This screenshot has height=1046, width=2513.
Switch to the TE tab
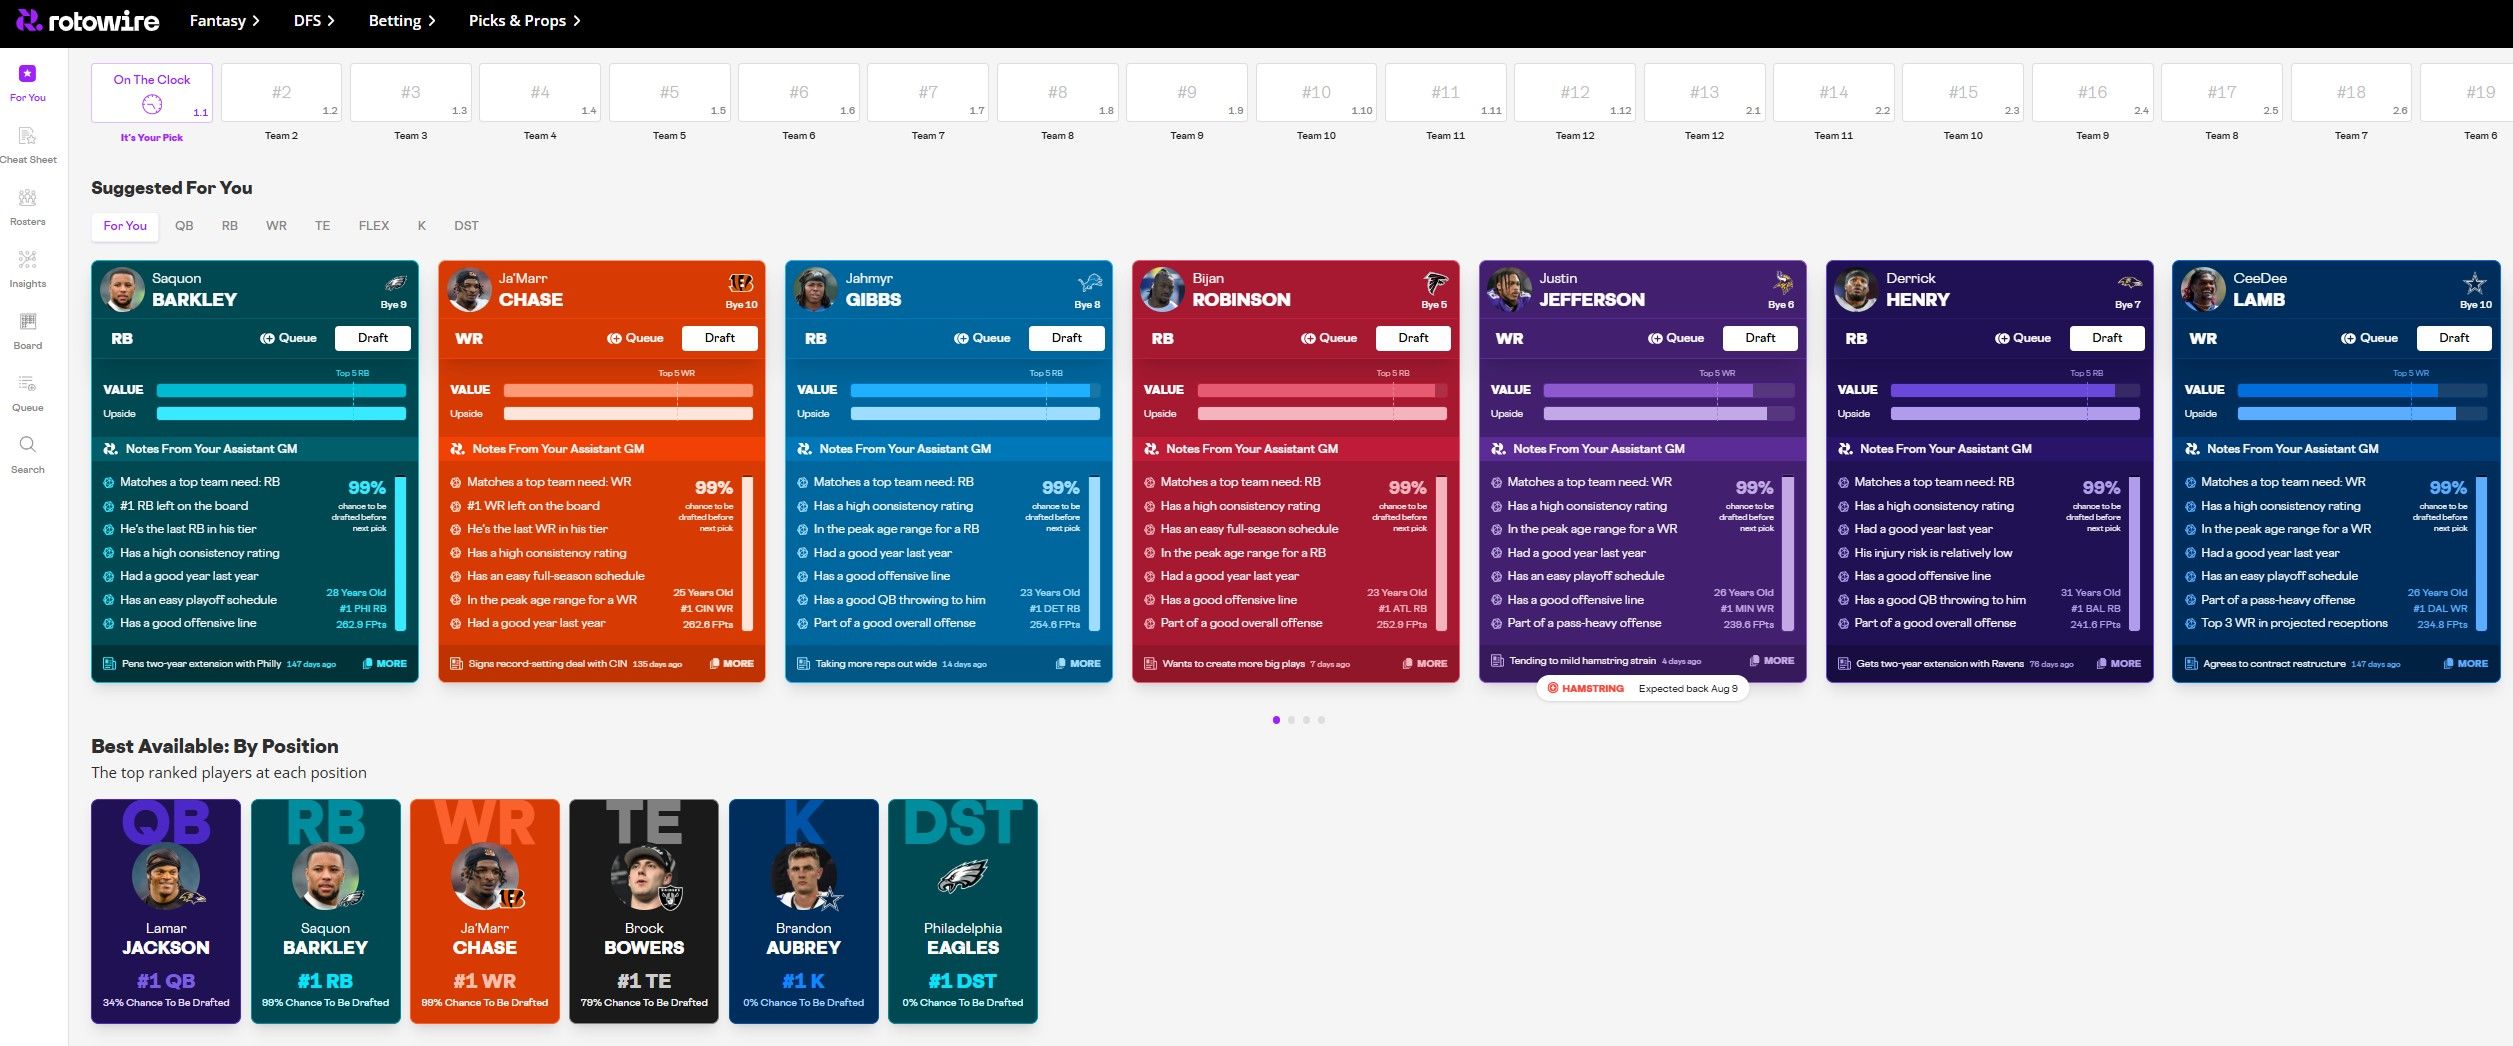pos(322,226)
